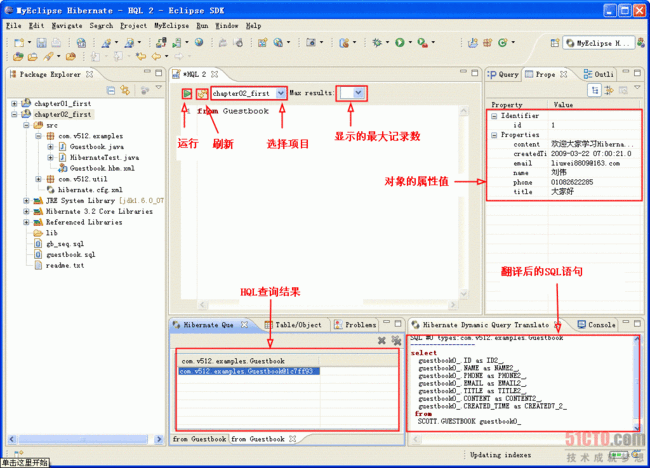Close the Package Explorer view

(x=89, y=74)
